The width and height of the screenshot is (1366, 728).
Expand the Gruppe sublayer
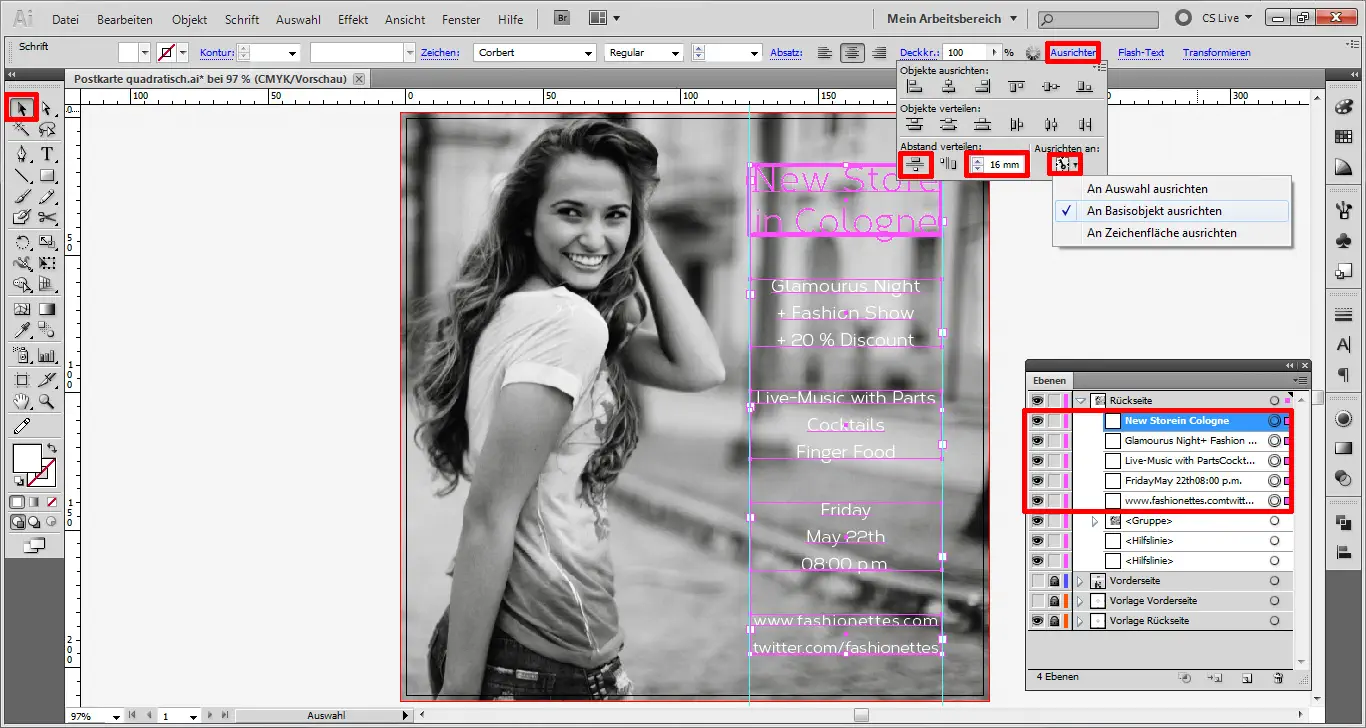click(x=1094, y=521)
